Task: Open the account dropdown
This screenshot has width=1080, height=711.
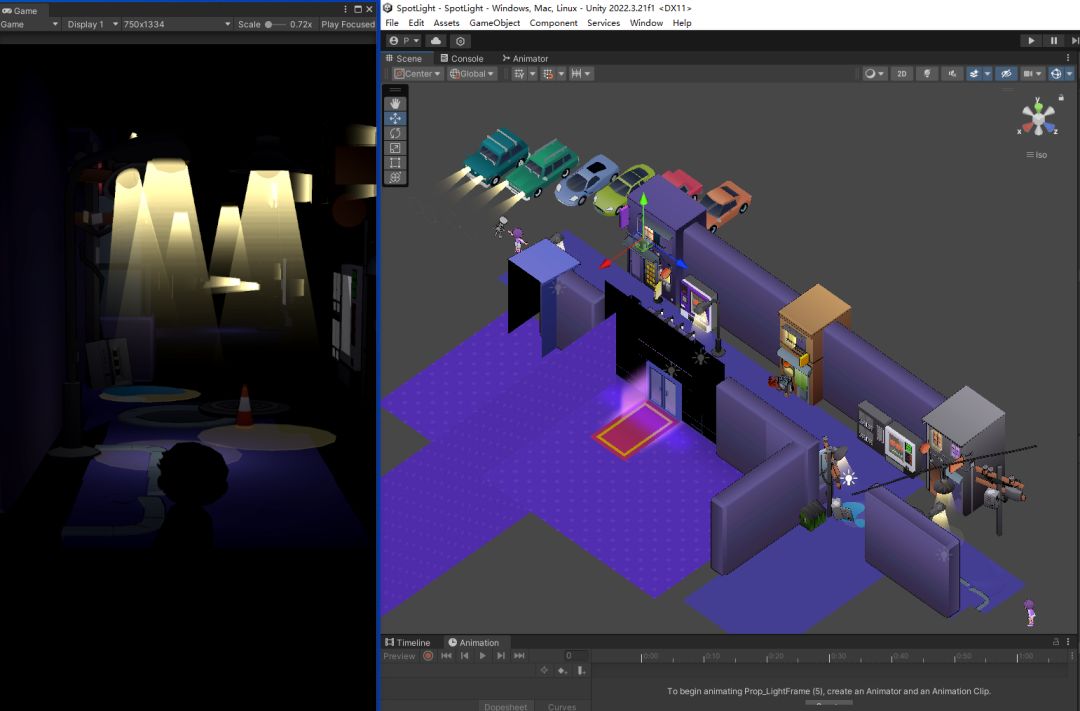Action: pyautogui.click(x=404, y=41)
